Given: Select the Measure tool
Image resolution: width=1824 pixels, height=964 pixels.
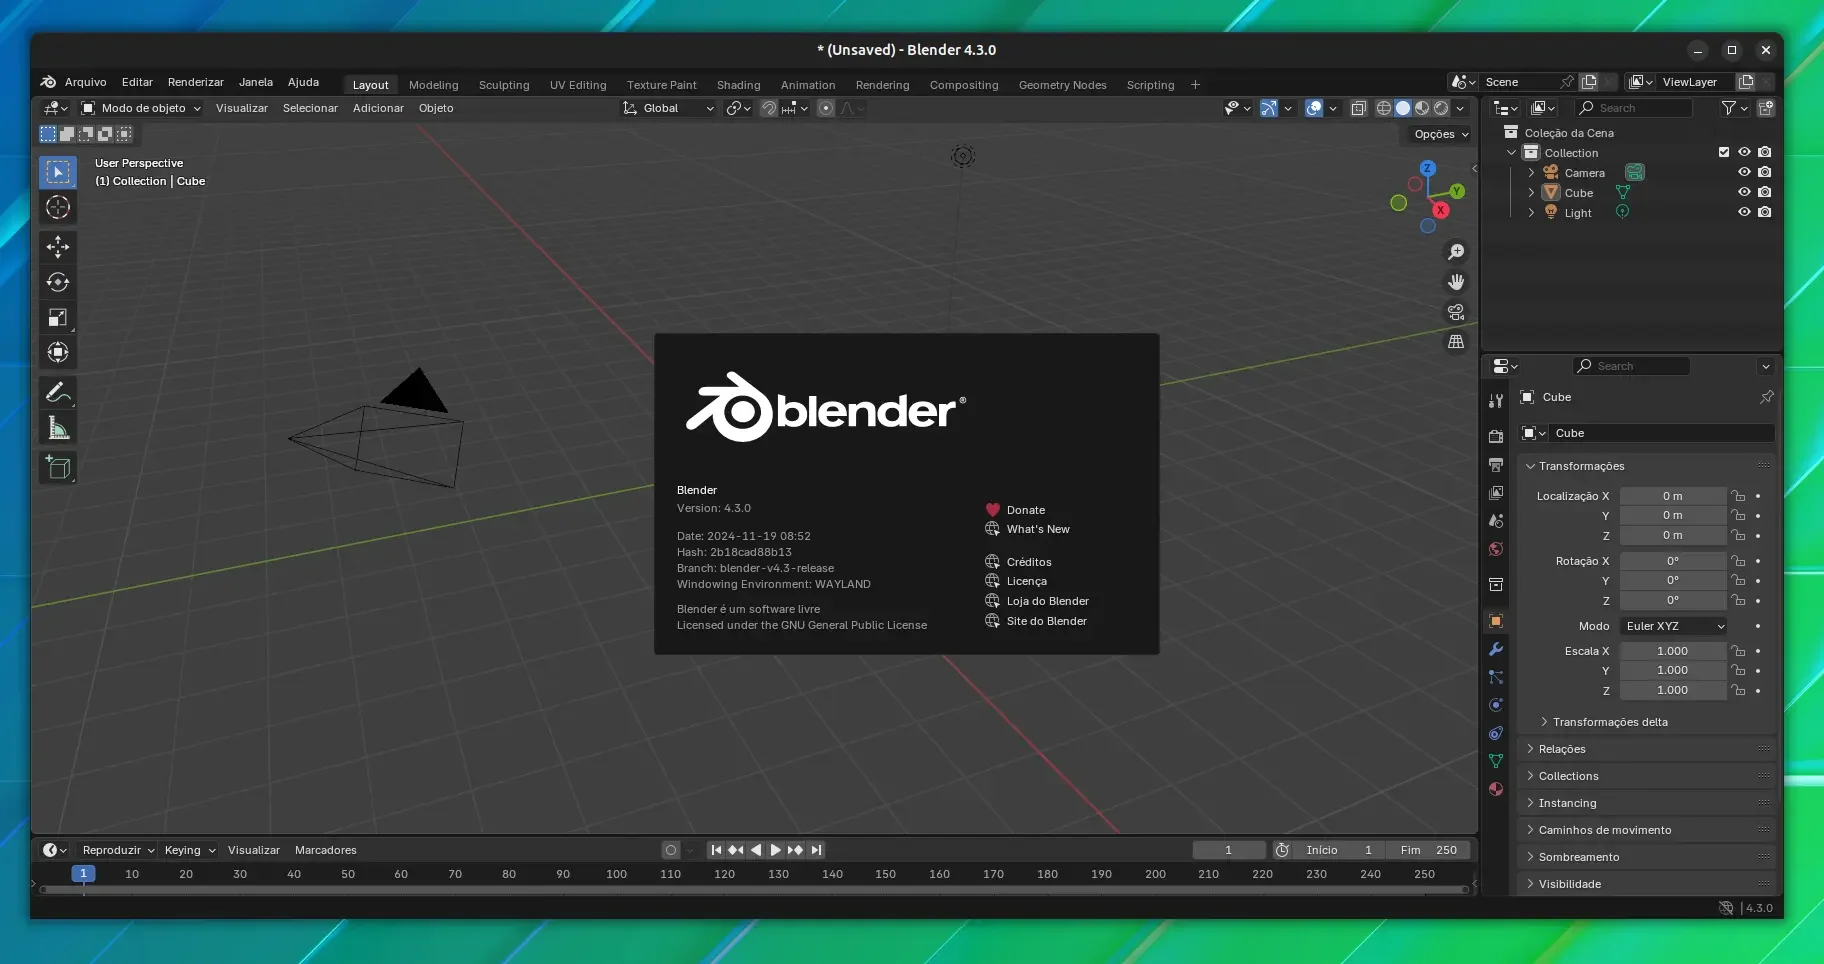Looking at the screenshot, I should coord(58,428).
